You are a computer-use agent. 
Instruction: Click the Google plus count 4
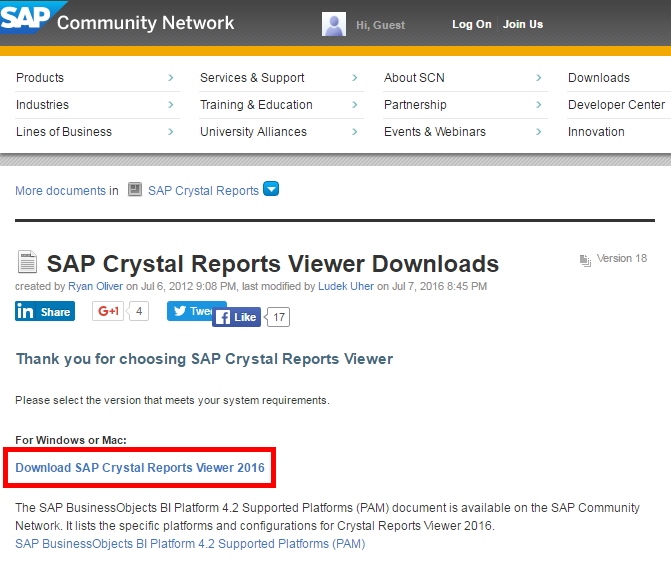139,311
